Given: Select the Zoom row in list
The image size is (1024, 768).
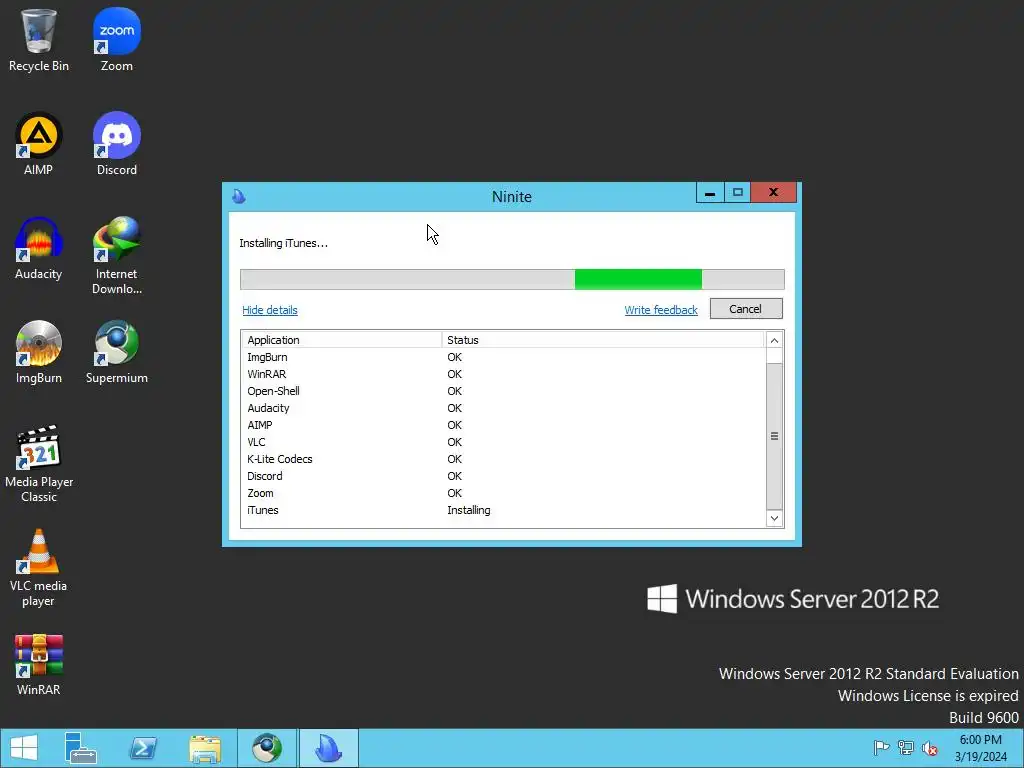Looking at the screenshot, I should coord(503,493).
